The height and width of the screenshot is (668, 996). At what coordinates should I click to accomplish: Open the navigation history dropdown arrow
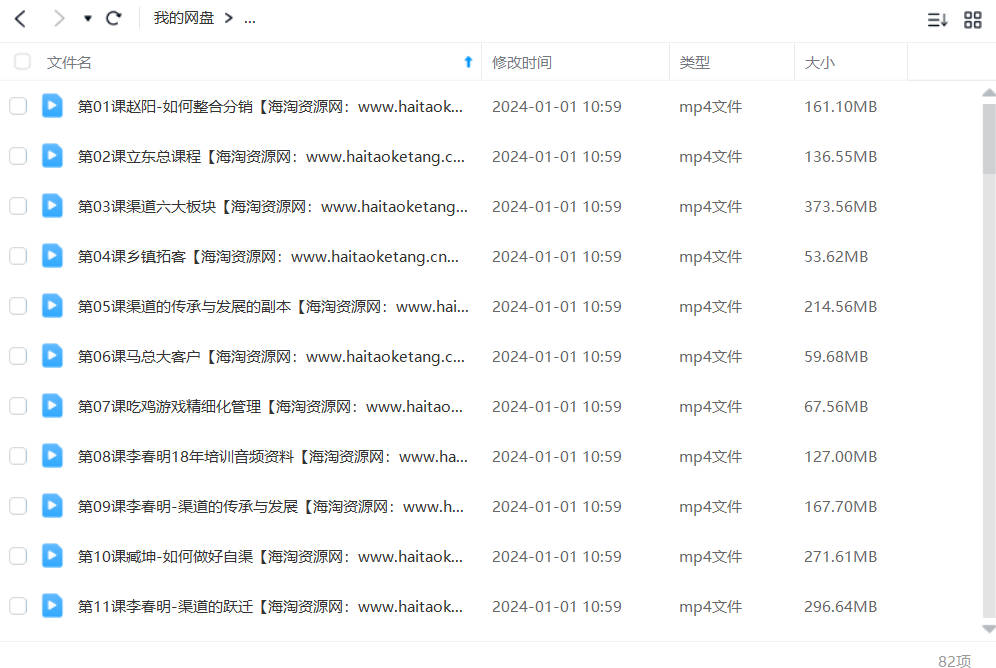88,19
